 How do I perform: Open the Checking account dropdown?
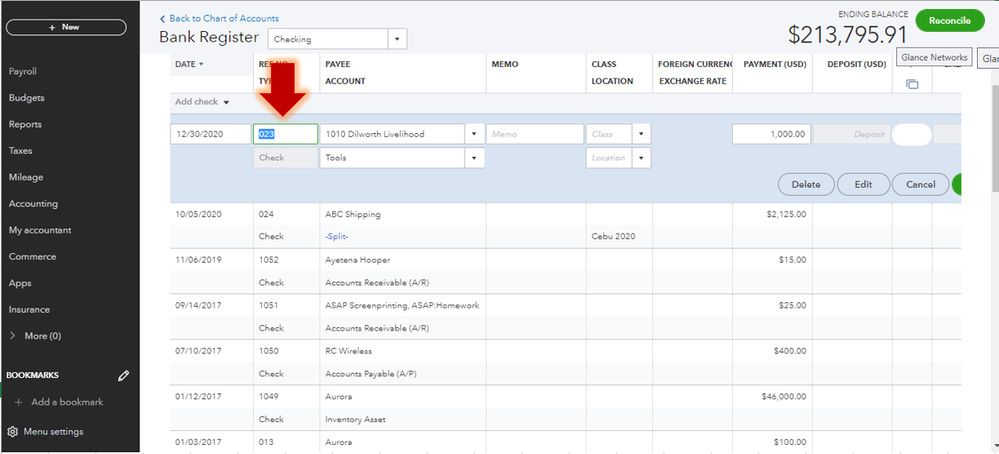(397, 39)
